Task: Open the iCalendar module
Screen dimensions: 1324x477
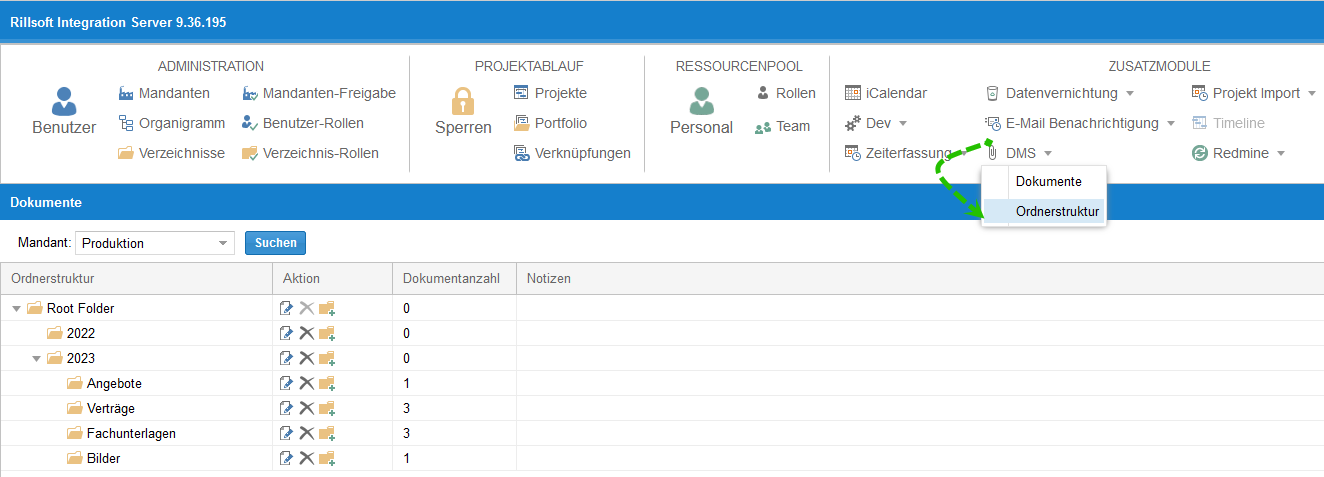Action: coord(886,93)
